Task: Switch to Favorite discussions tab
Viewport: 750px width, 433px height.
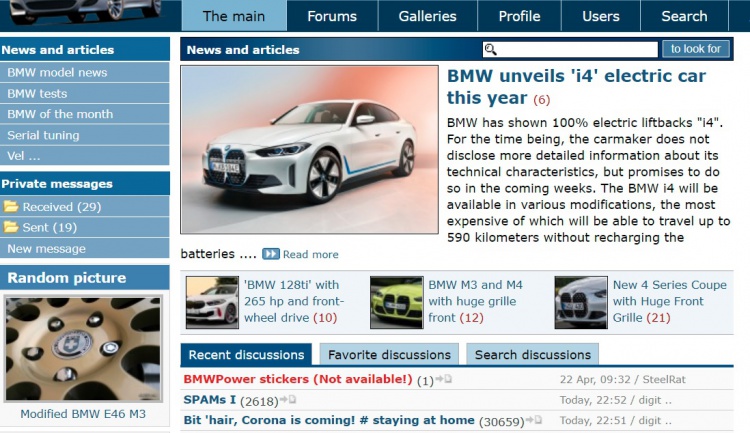Action: 389,355
